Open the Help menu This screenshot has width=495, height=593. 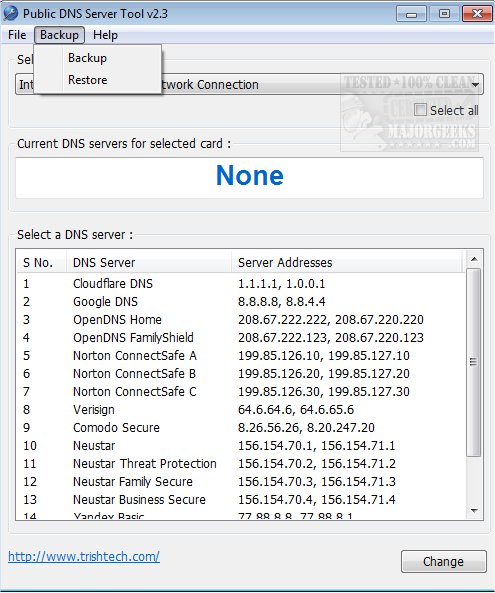point(105,35)
